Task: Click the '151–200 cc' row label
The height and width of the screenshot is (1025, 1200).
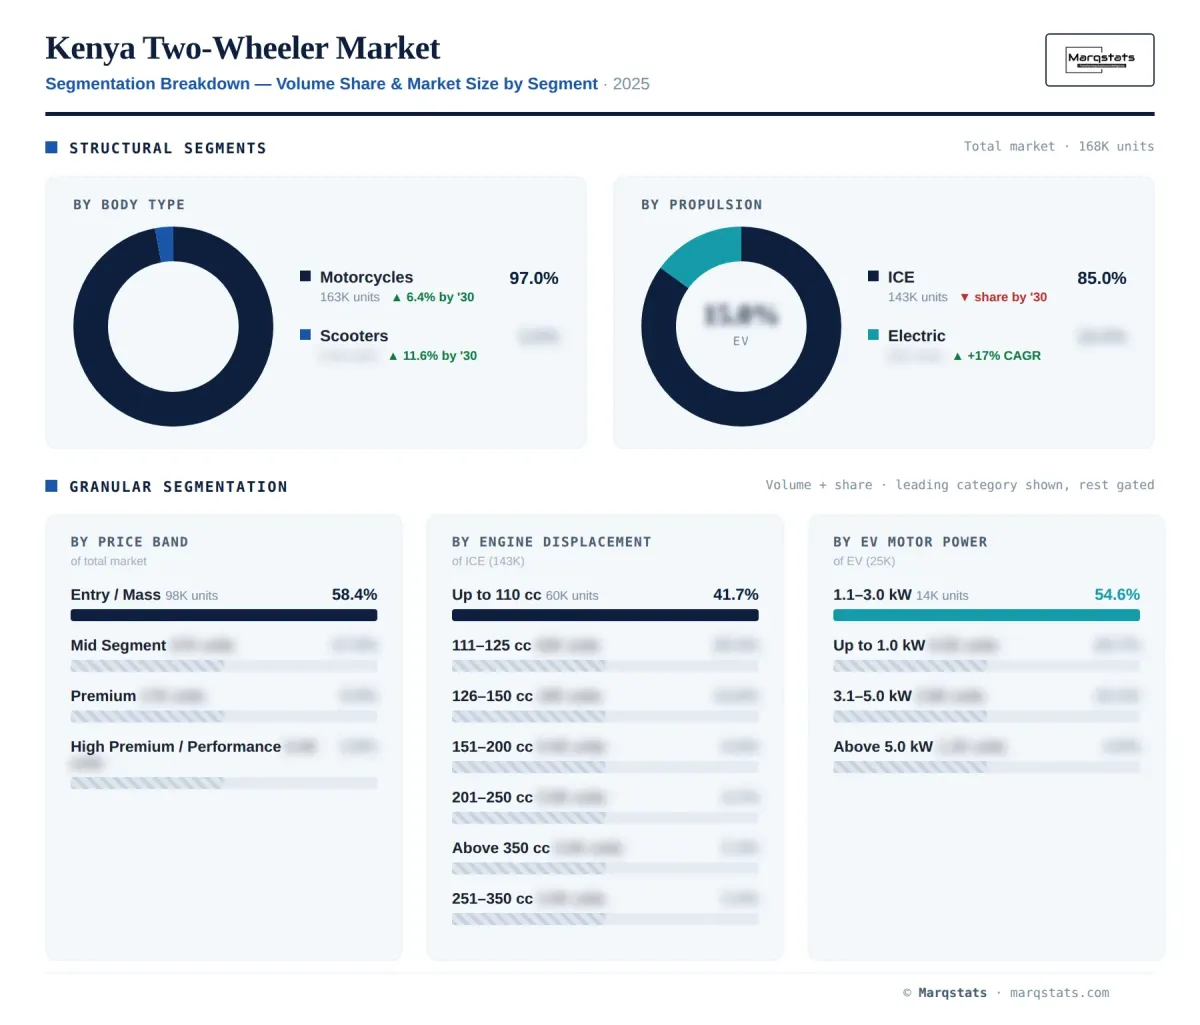Action: (x=492, y=747)
